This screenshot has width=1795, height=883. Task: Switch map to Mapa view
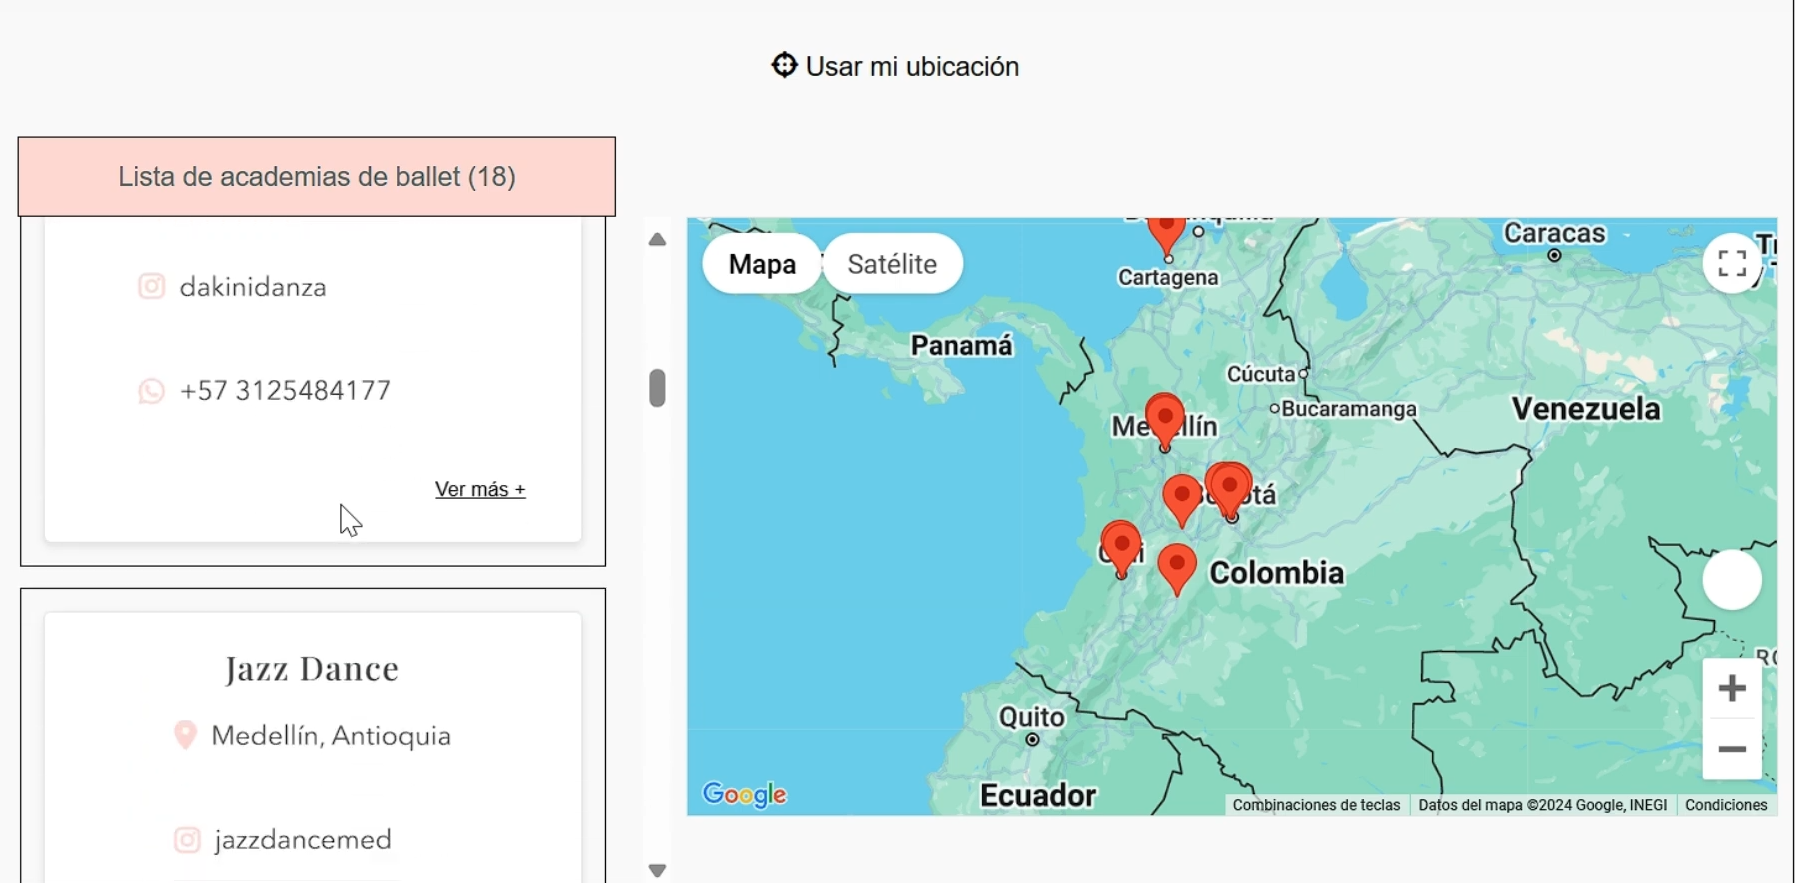point(762,264)
